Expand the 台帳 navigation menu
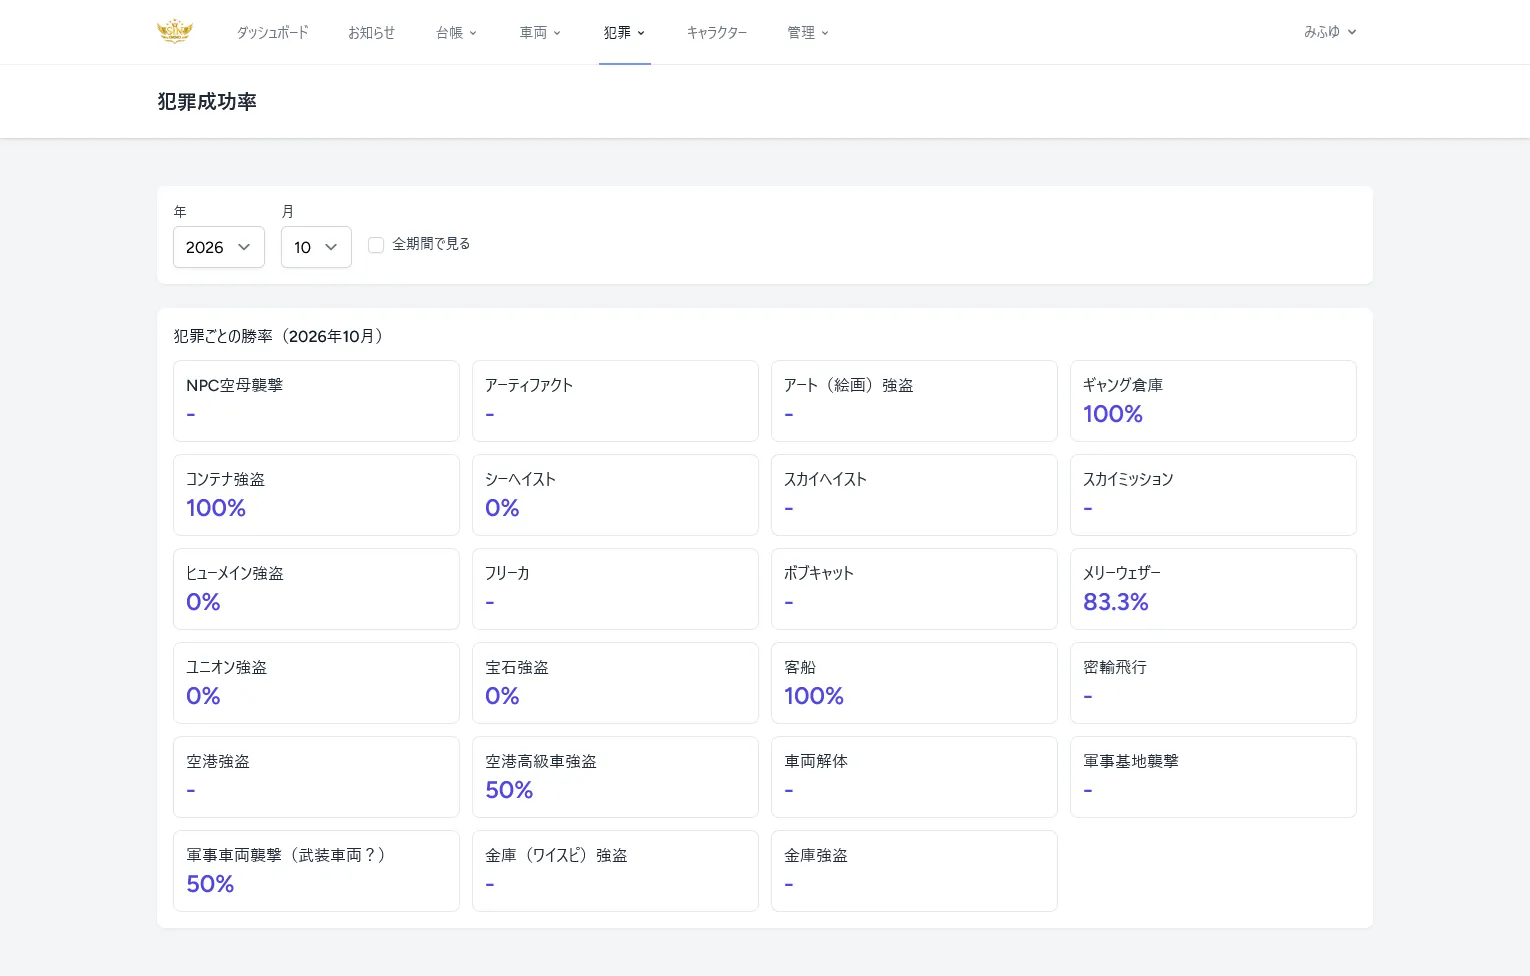The image size is (1530, 976). coord(456,33)
